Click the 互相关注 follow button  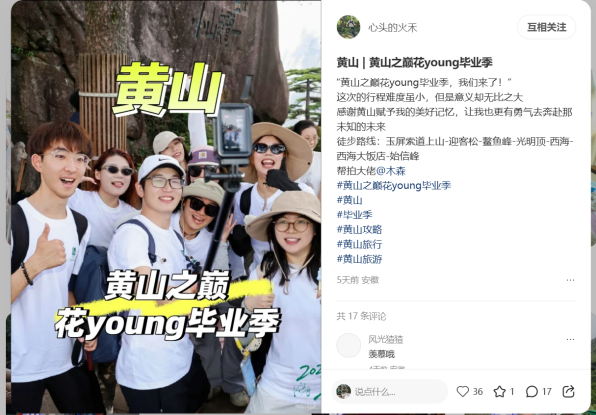pos(547,27)
